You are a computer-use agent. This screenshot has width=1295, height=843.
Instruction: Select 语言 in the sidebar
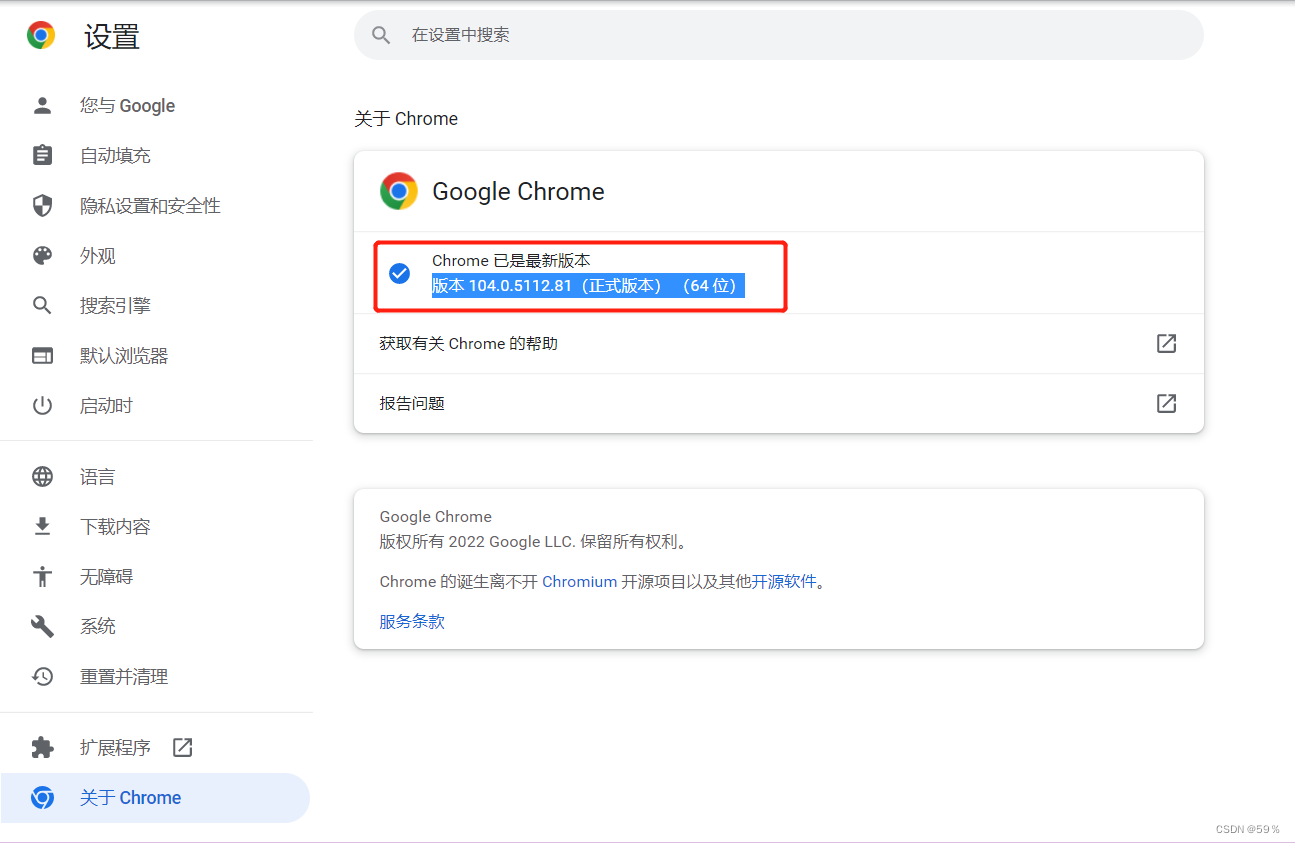tap(97, 476)
